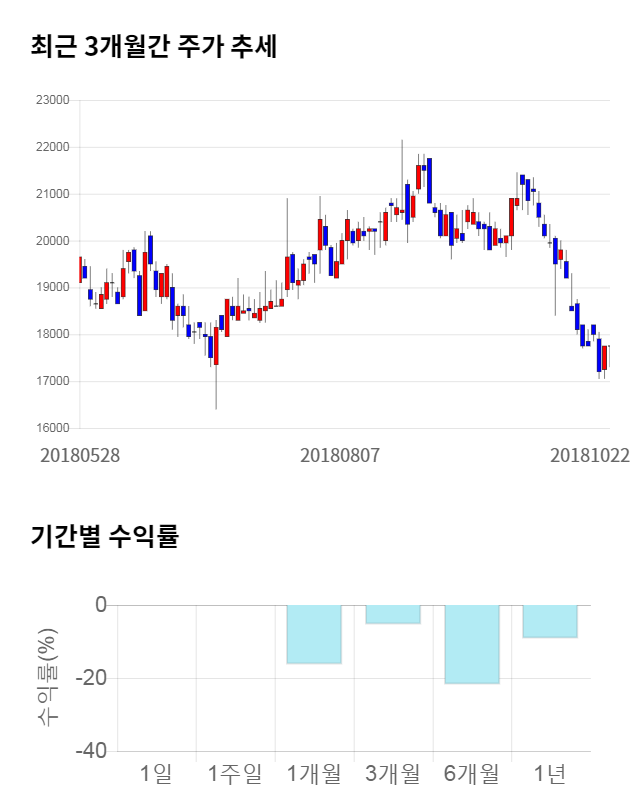Click the 1년 axis label

(550, 773)
